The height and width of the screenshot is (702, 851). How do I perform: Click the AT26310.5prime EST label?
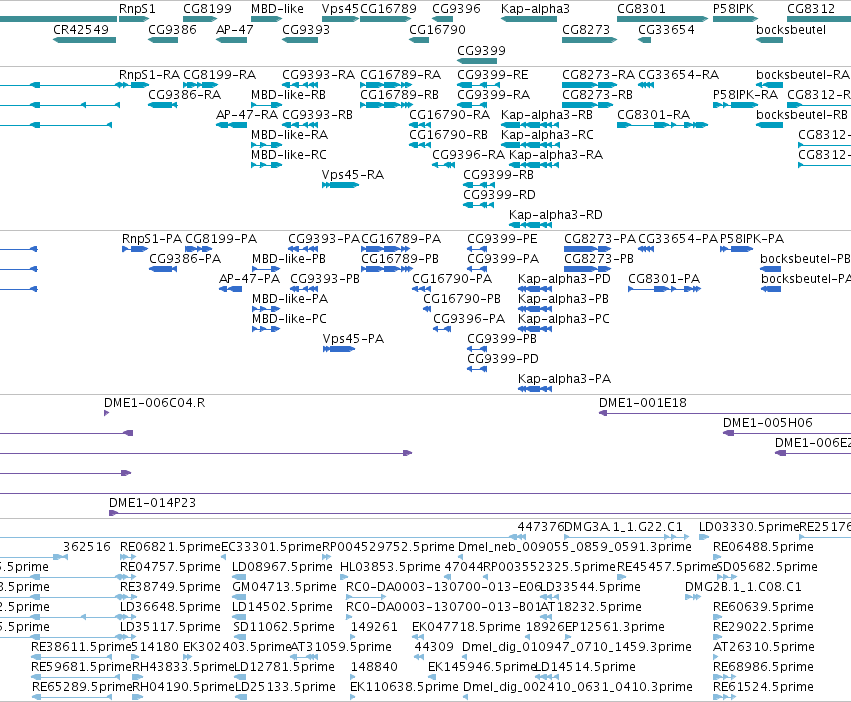[764, 647]
